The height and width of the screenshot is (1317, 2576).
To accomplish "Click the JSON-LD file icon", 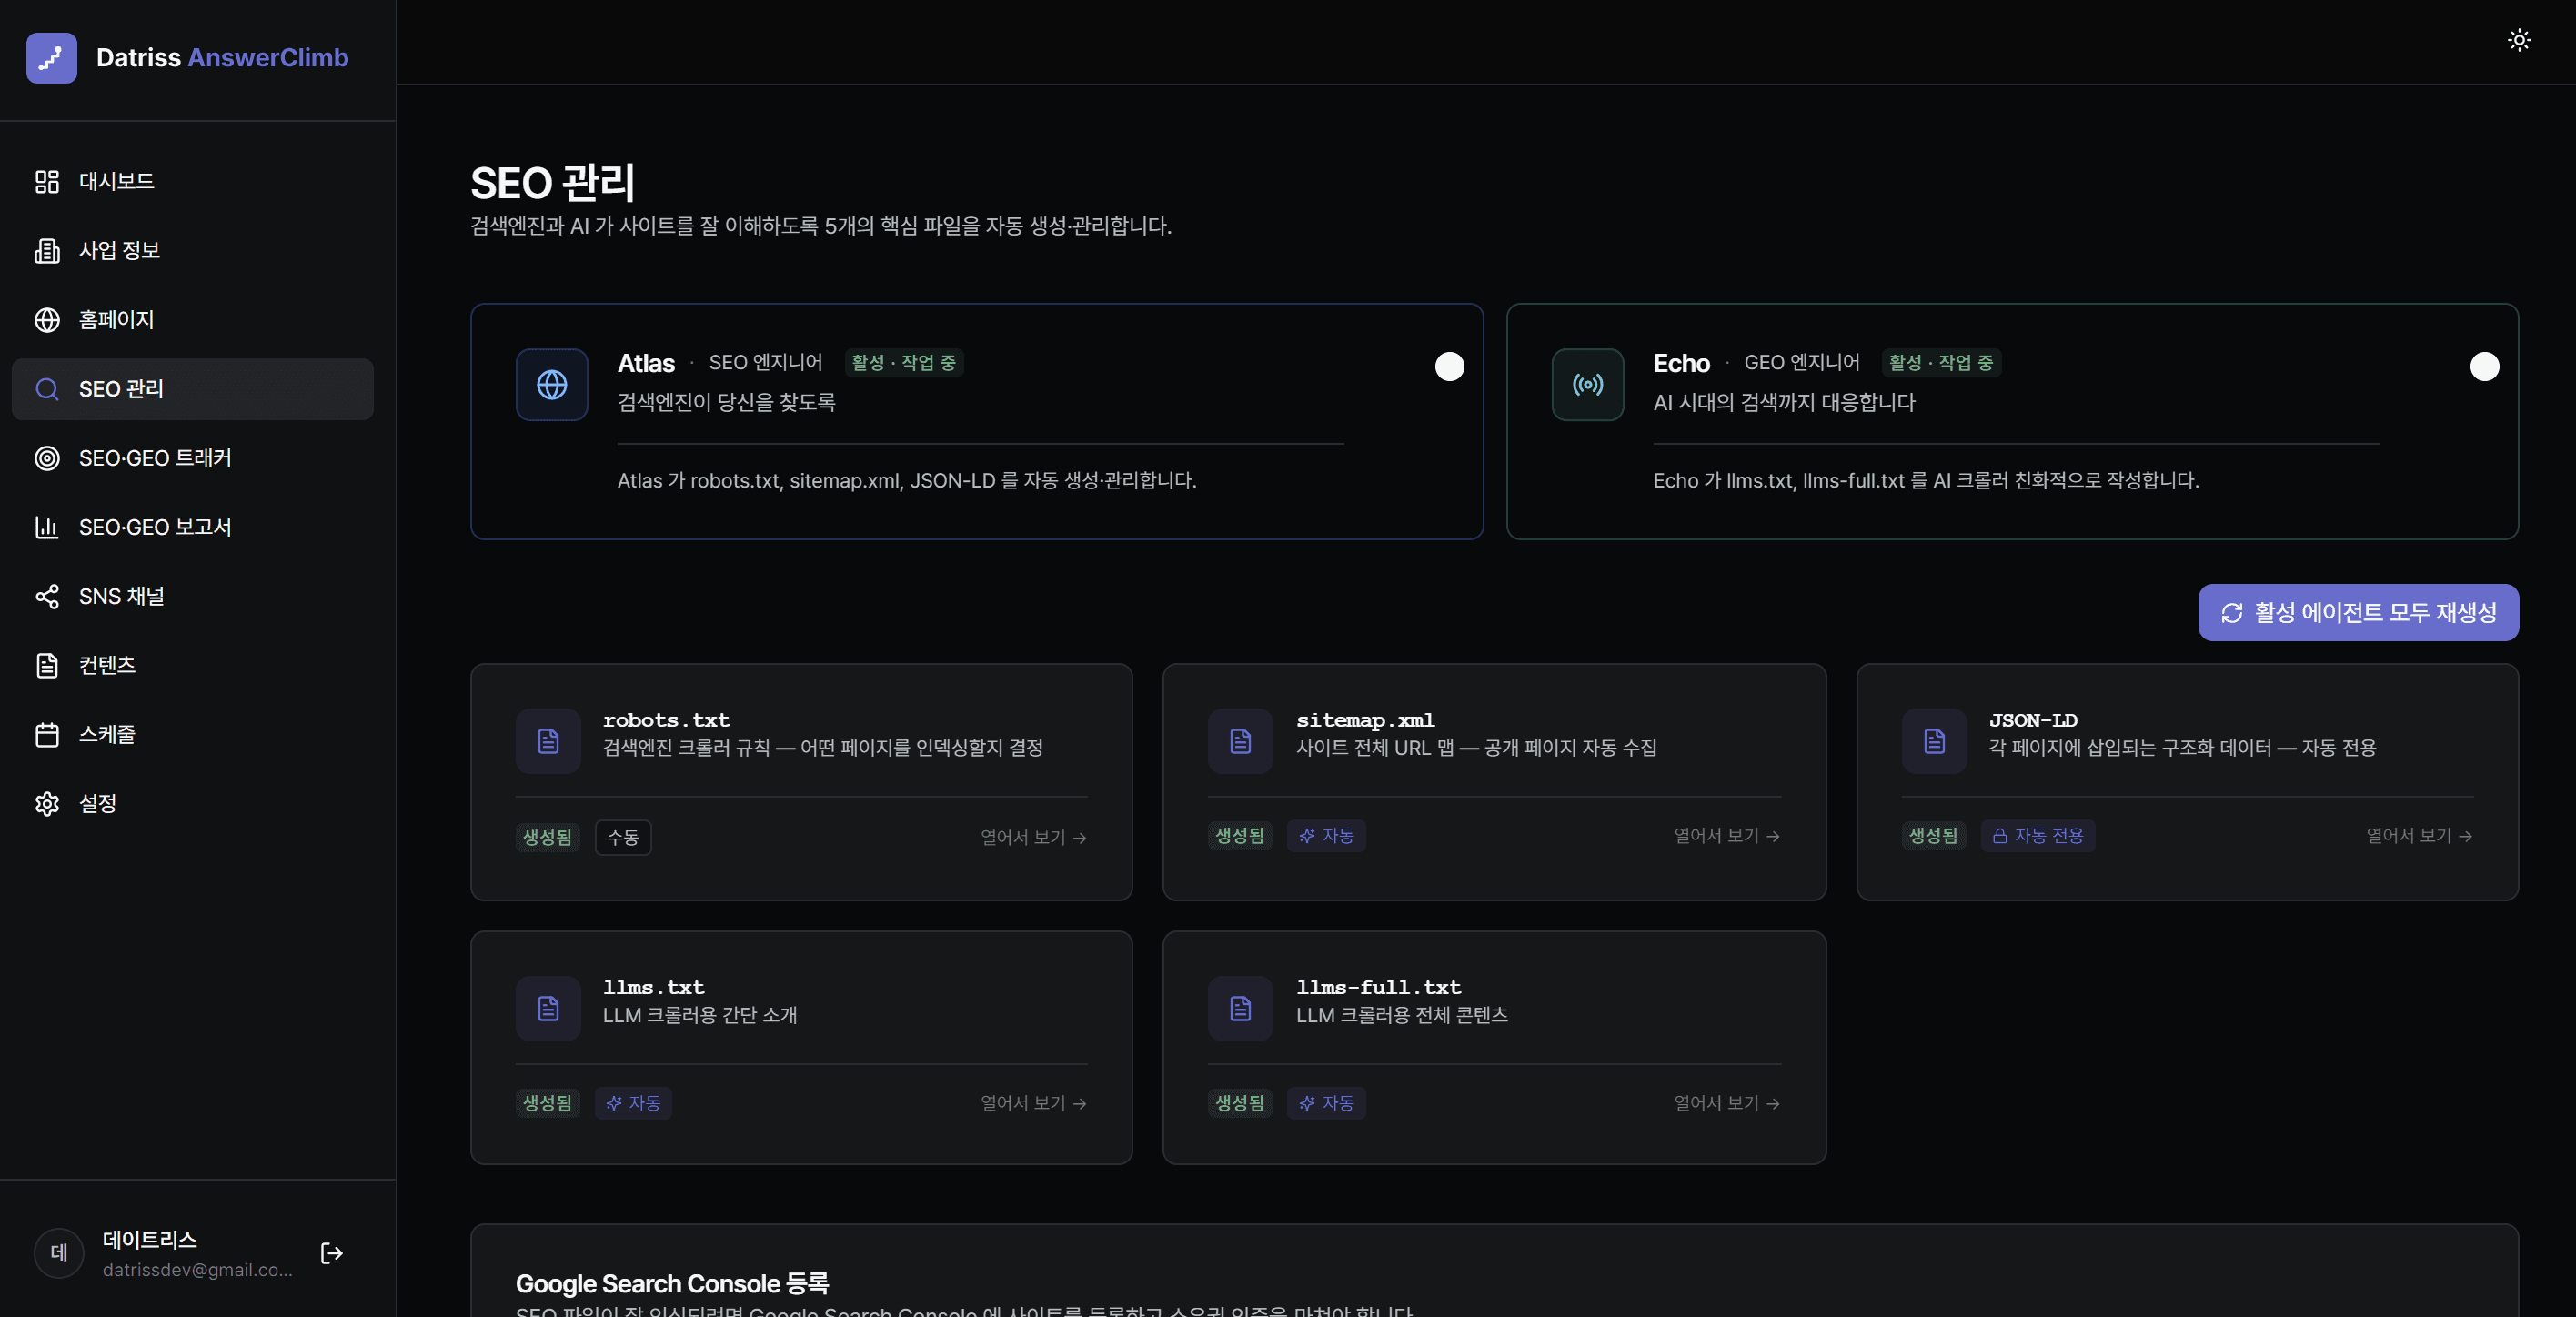I will click(1934, 741).
